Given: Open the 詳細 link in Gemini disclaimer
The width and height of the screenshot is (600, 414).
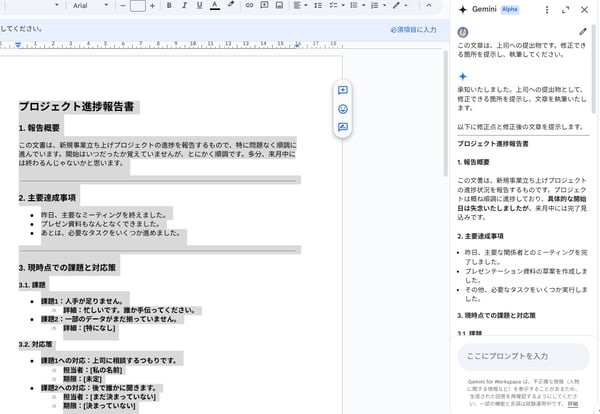Looking at the screenshot, I should [572, 404].
